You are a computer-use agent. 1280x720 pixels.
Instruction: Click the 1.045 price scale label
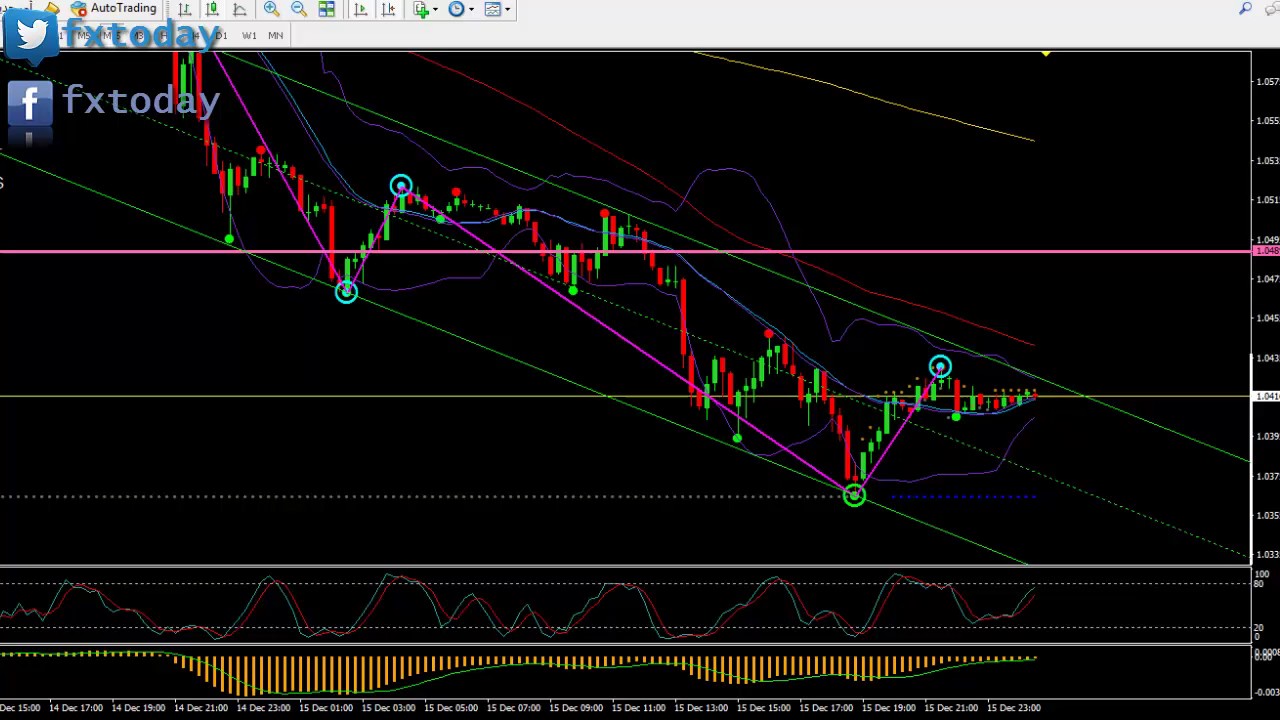[1266, 319]
